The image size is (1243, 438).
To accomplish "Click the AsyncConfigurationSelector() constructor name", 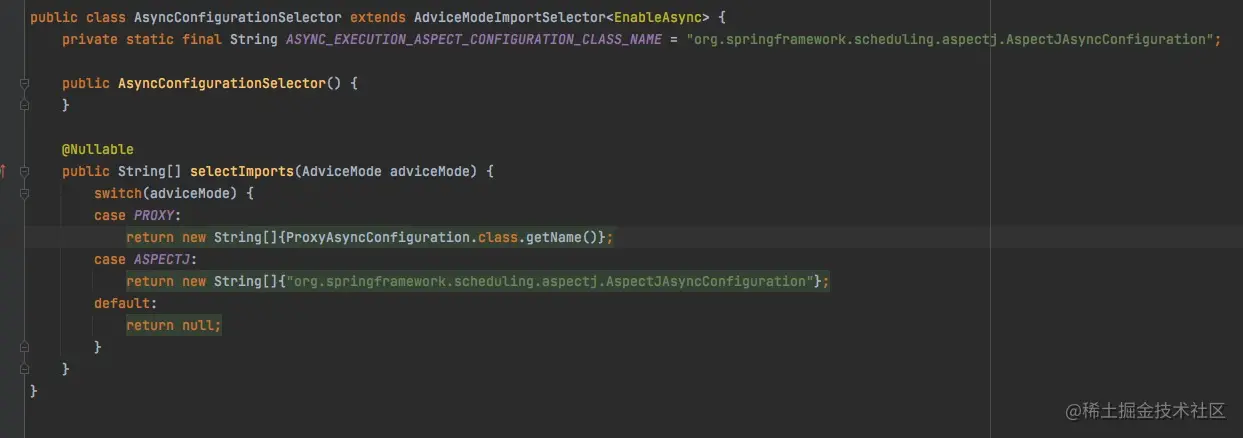I will [x=222, y=83].
